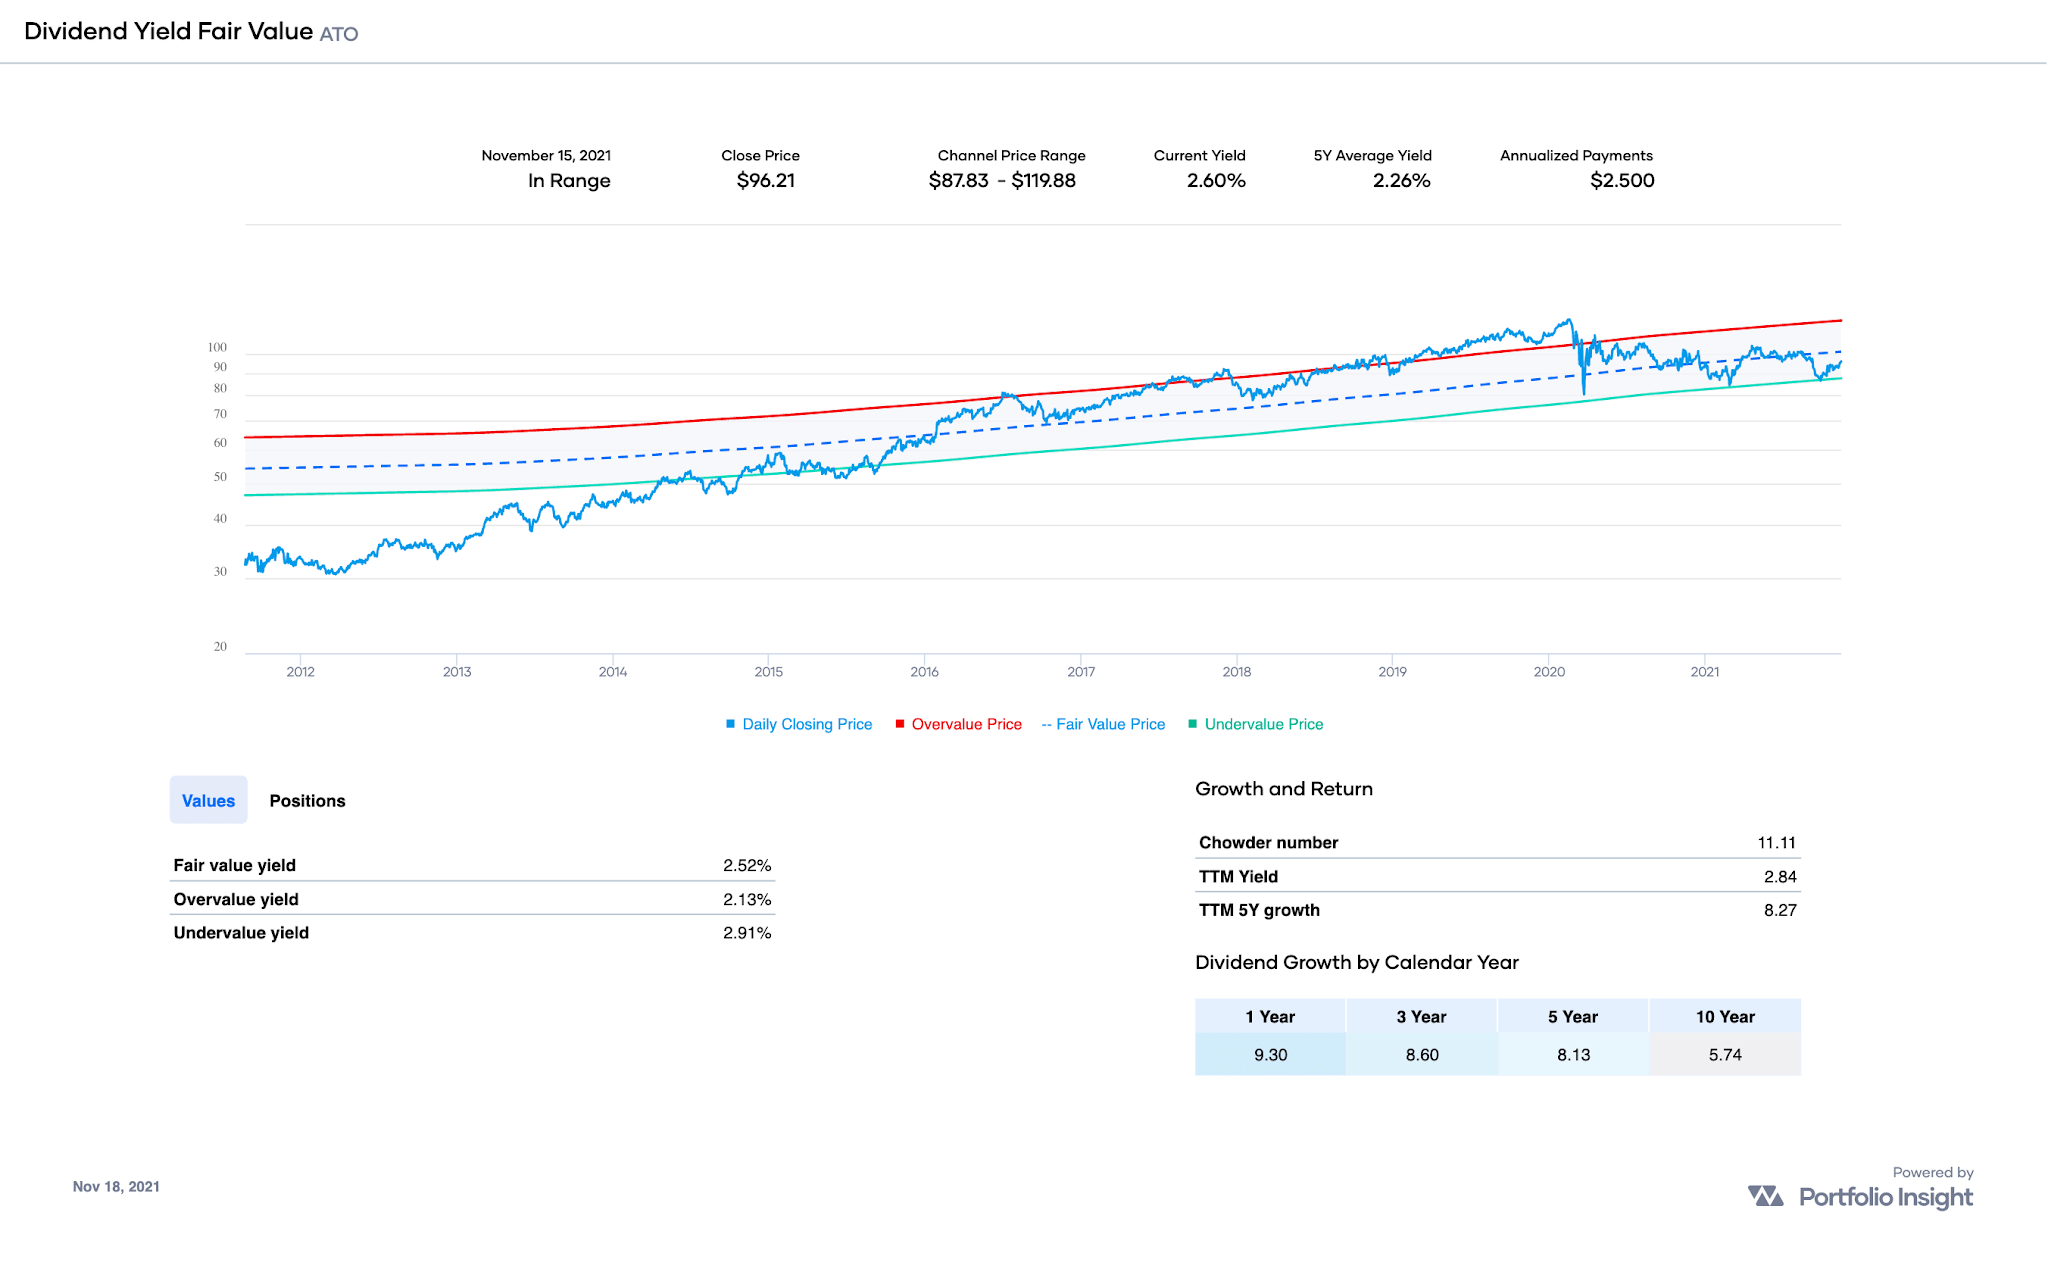The width and height of the screenshot is (2048, 1275).
Task: Click the 2018 x-axis label
Action: [x=1236, y=671]
